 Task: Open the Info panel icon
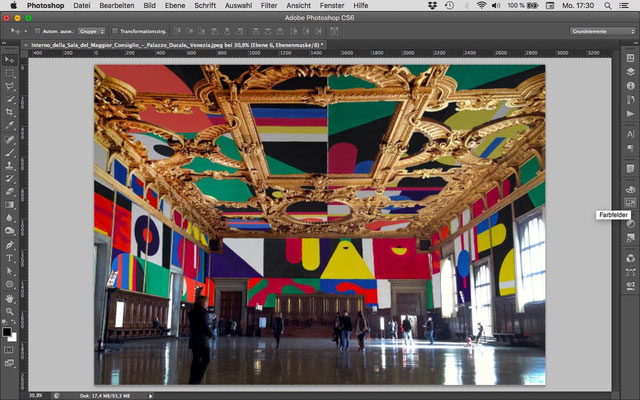click(x=631, y=86)
